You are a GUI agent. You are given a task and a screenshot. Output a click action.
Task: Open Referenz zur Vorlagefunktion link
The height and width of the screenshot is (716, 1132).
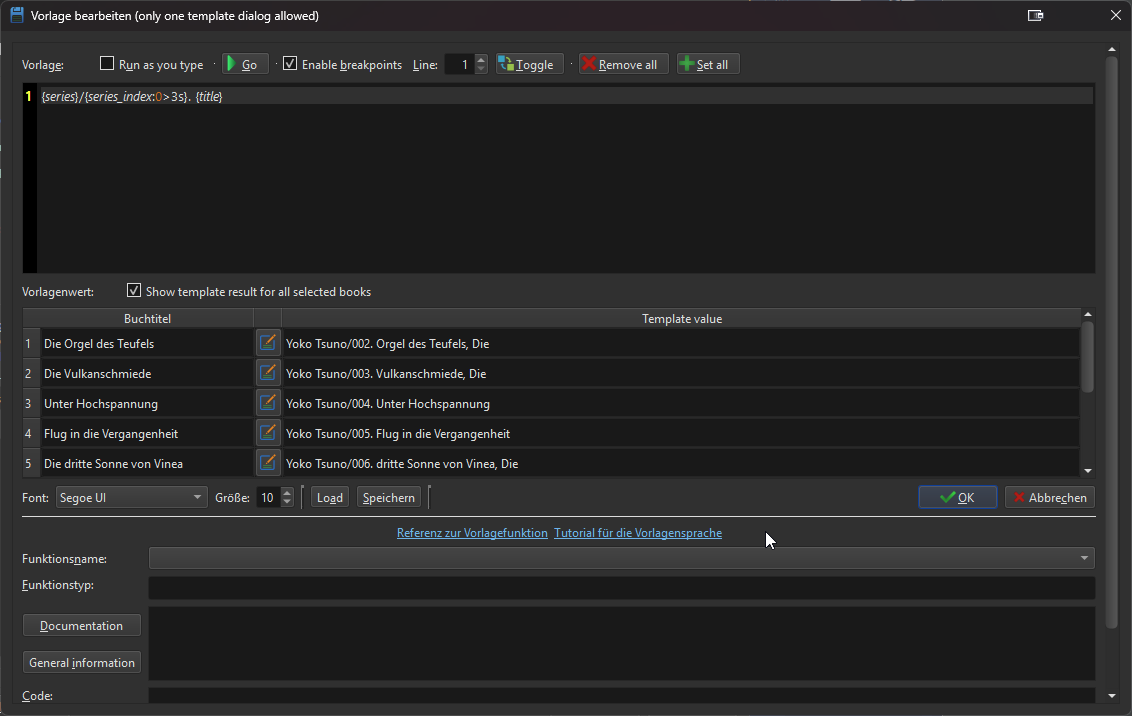(472, 533)
